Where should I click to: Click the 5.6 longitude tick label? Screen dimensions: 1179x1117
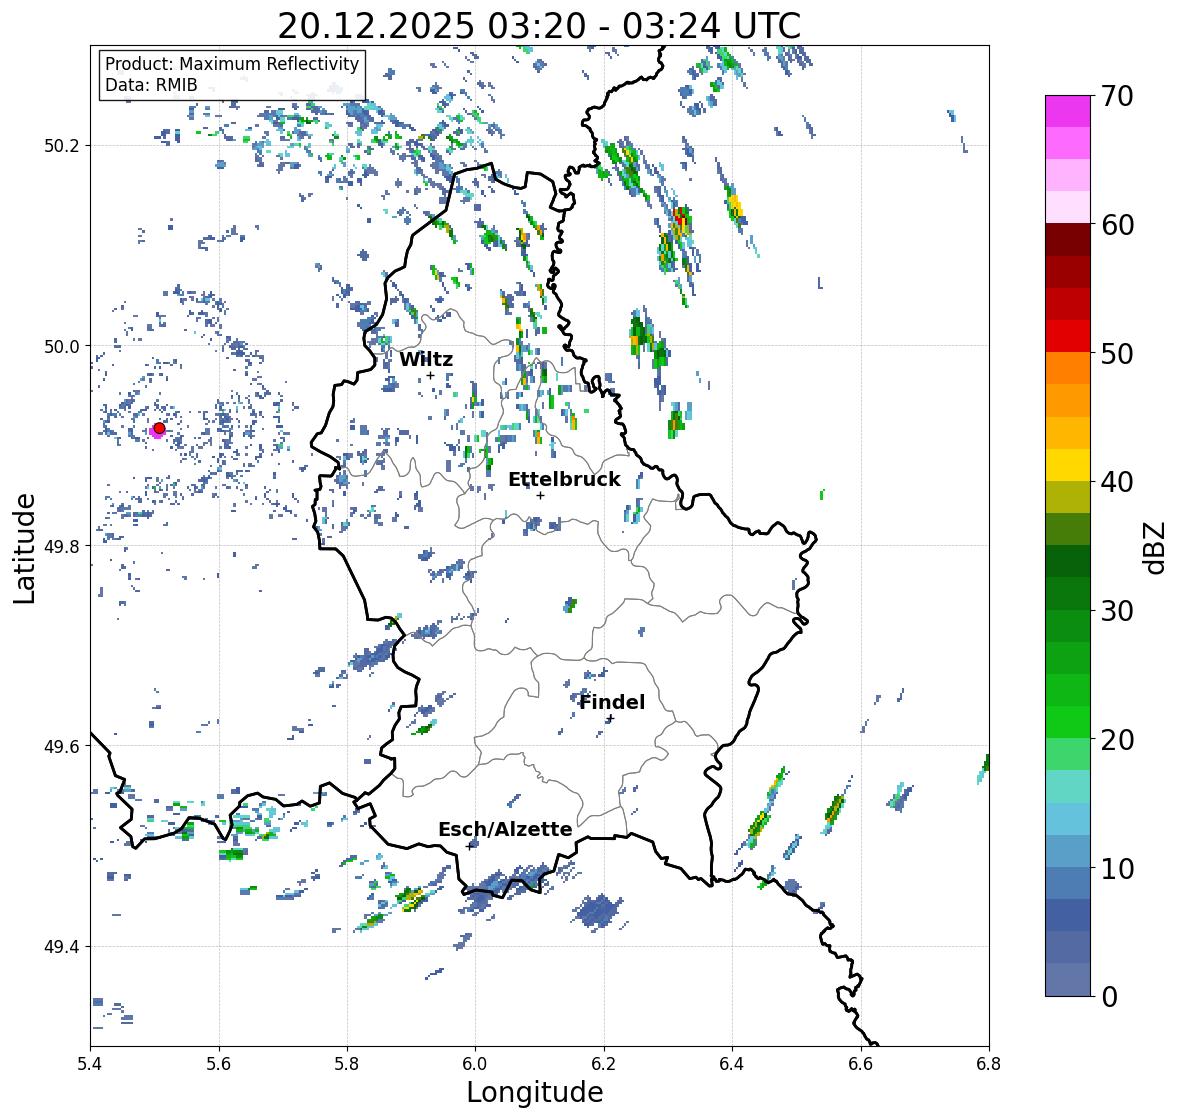click(219, 1064)
